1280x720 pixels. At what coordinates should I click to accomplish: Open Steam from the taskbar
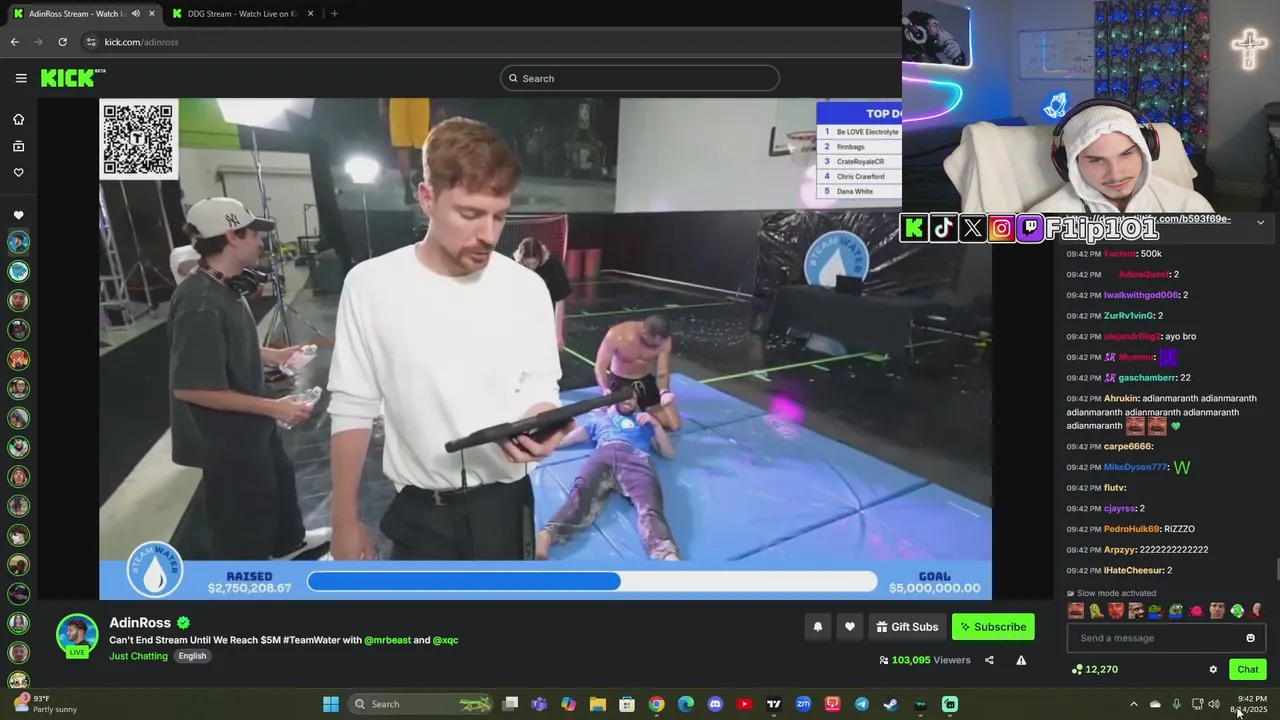point(891,704)
